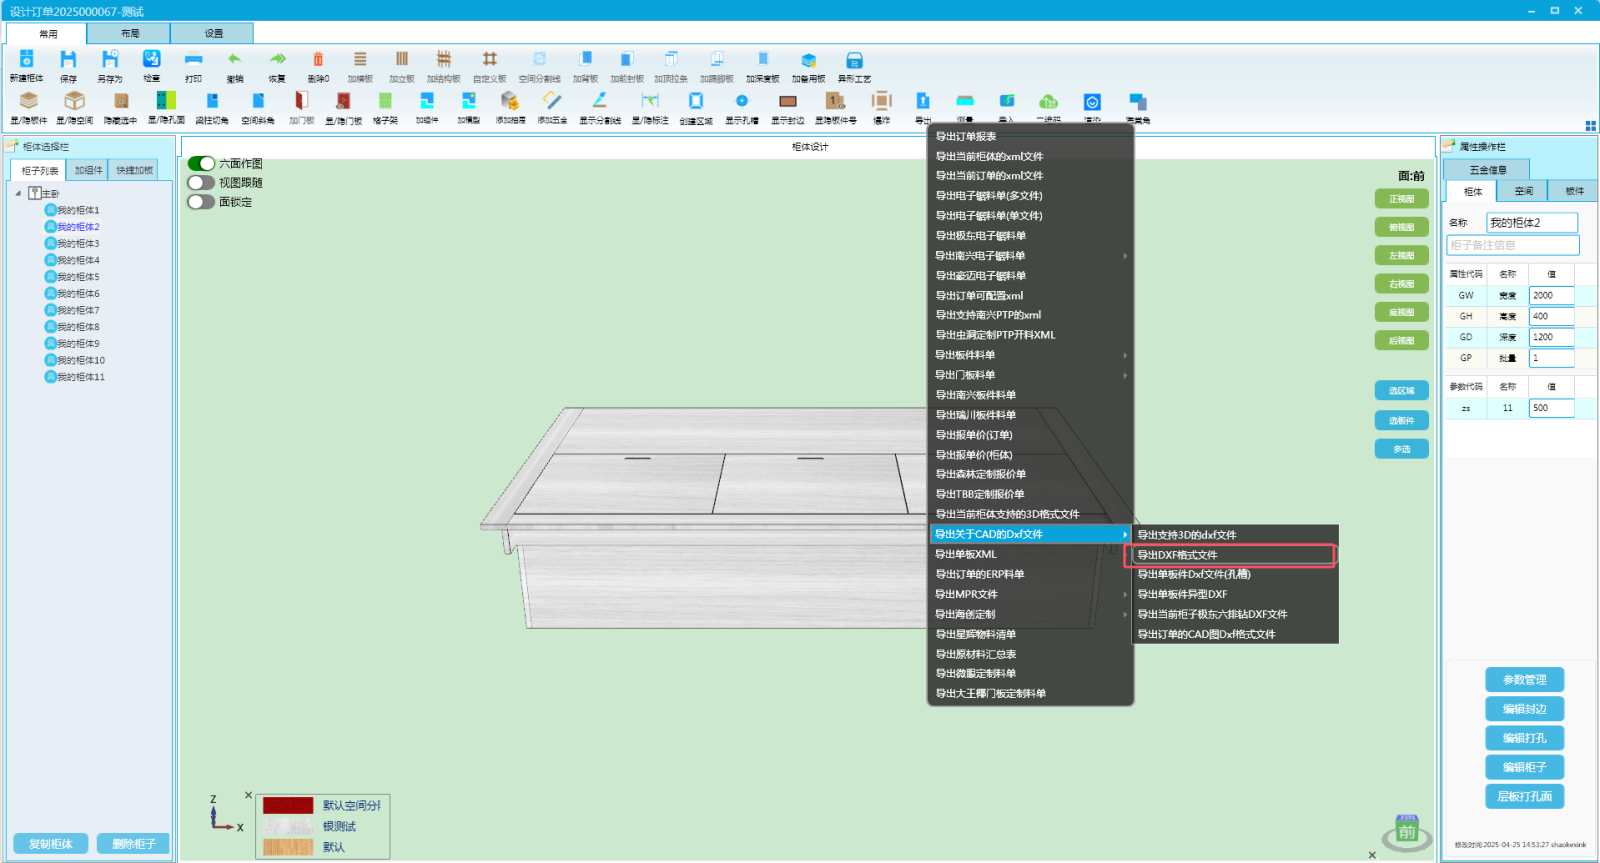Switch to the 布局 ribbon tab
This screenshot has height=863, width=1600.
click(x=130, y=33)
